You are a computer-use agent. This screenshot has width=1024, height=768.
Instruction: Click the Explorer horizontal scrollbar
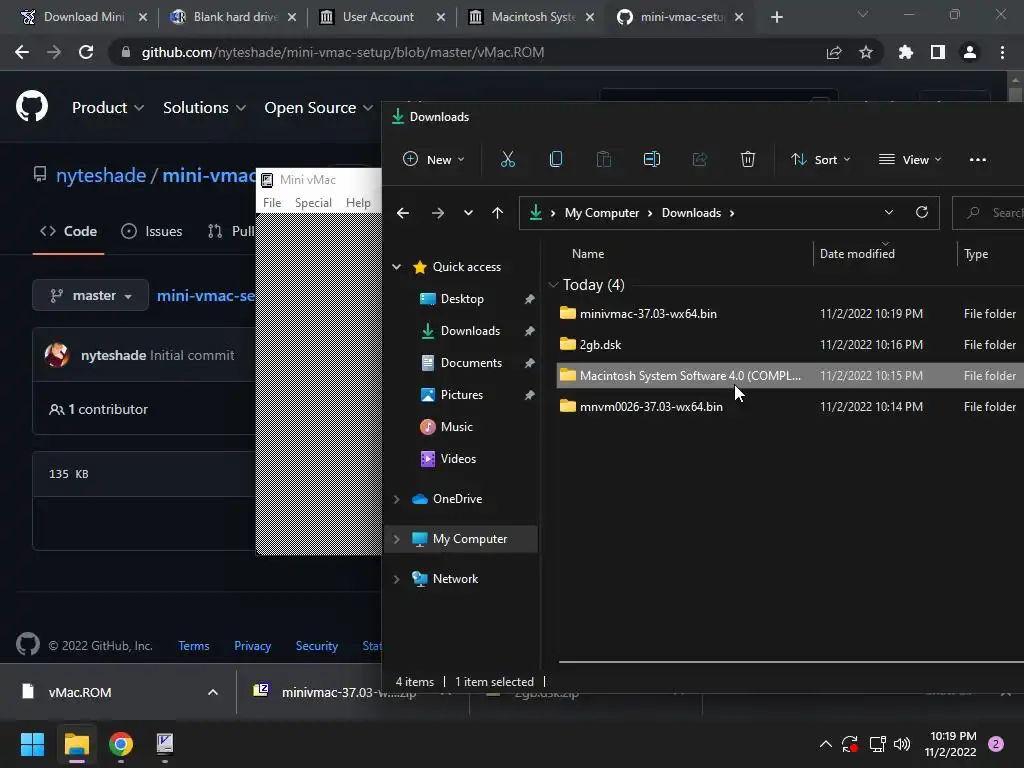pos(791,662)
